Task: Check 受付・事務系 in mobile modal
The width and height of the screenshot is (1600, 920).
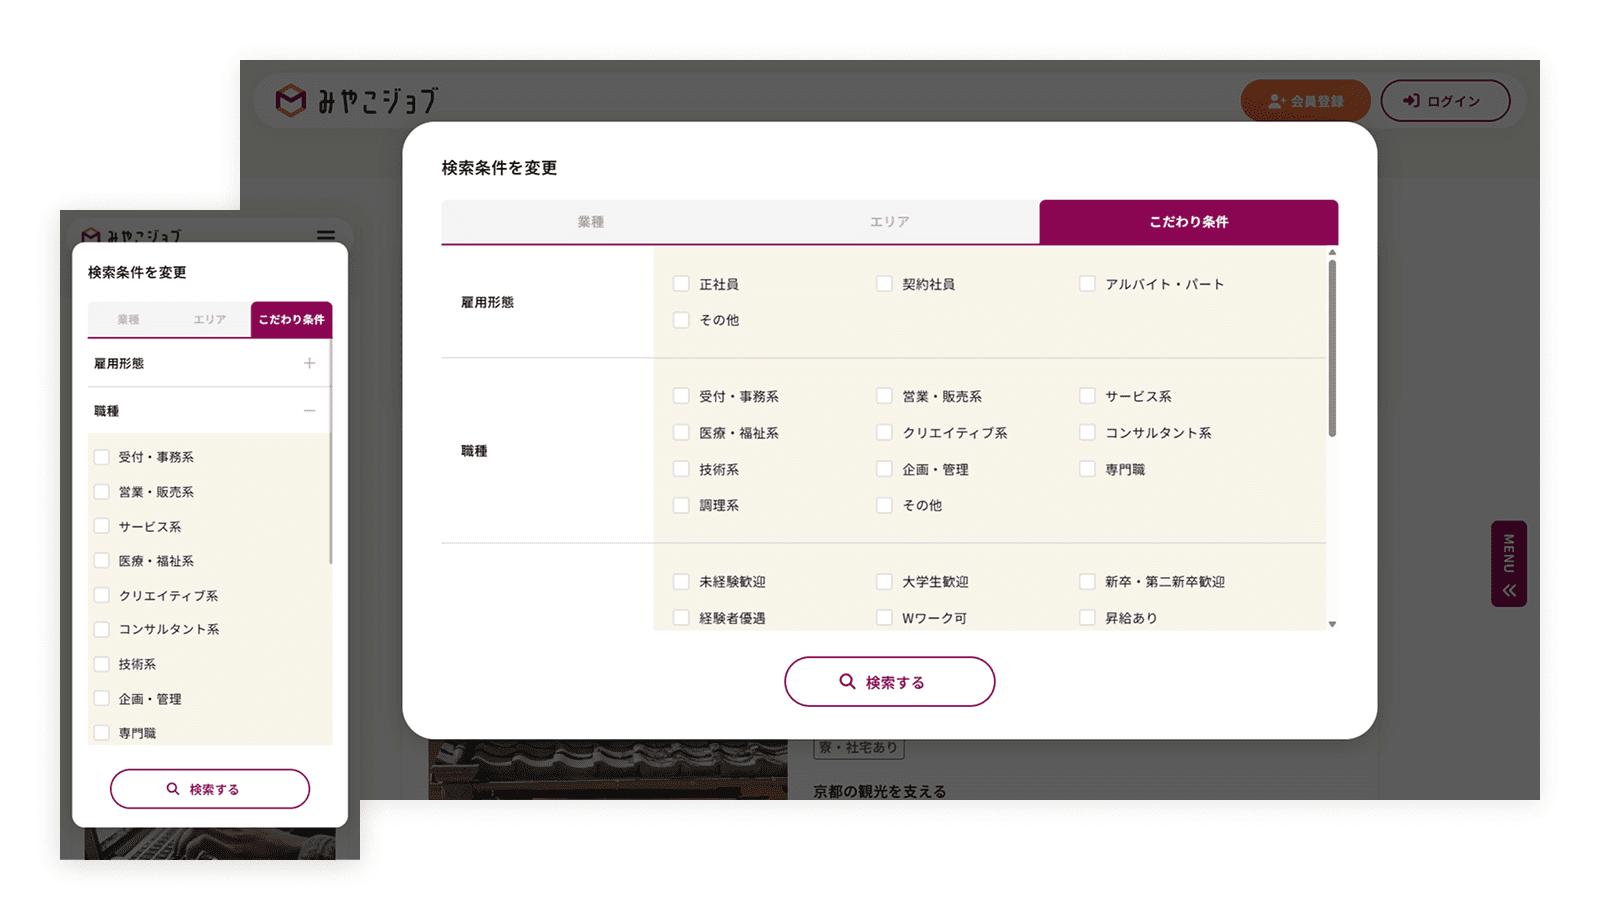Action: pyautogui.click(x=101, y=457)
